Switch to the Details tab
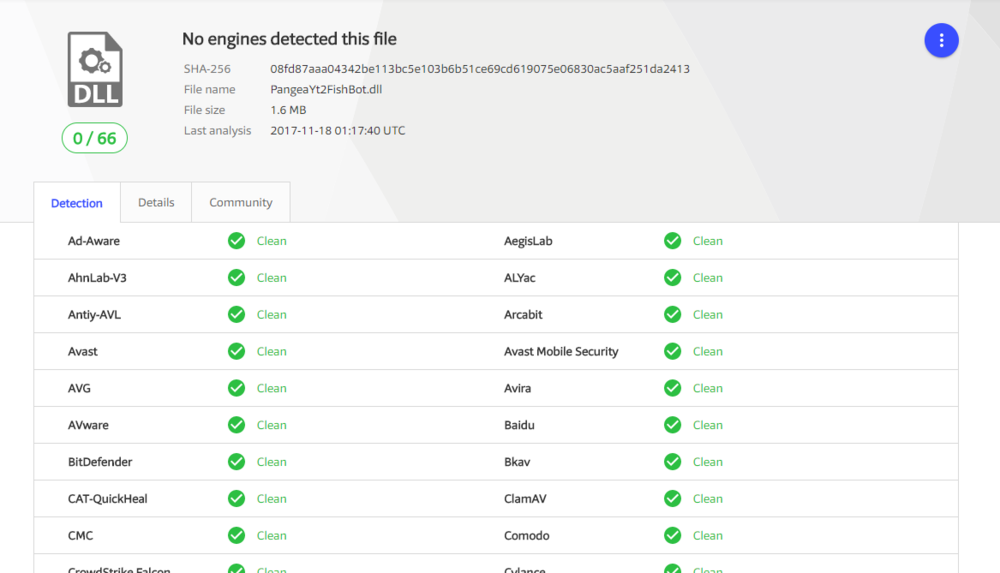This screenshot has width=1000, height=573. click(x=156, y=202)
